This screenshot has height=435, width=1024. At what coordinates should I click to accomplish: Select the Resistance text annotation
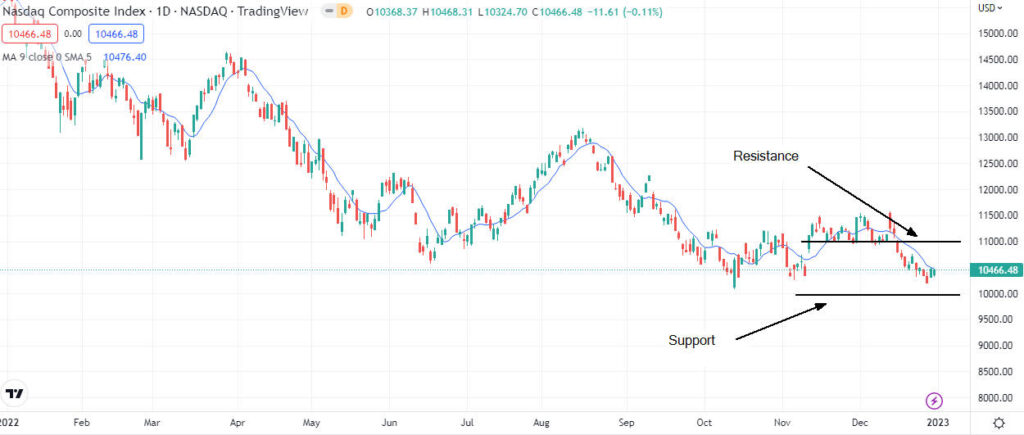point(765,156)
